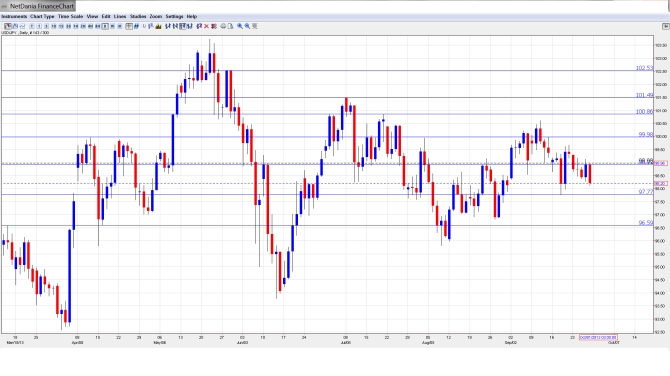Click the first chart instrument toolbar icon

click(8, 26)
